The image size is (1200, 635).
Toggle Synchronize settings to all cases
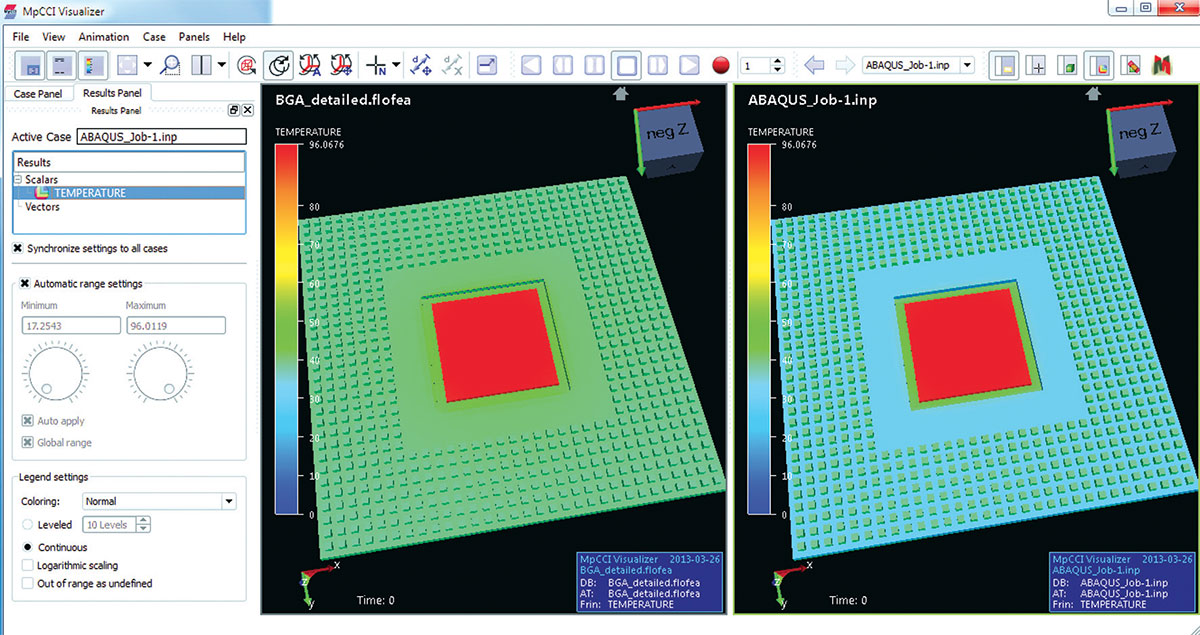point(18,248)
